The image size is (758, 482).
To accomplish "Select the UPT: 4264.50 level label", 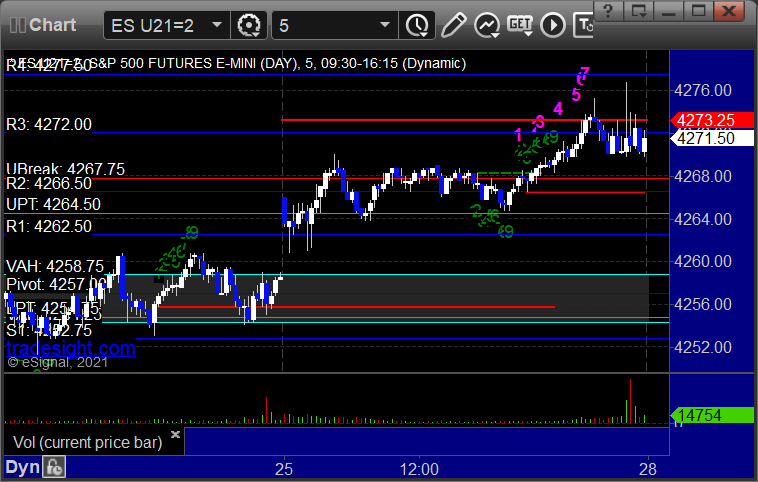I will [53, 204].
